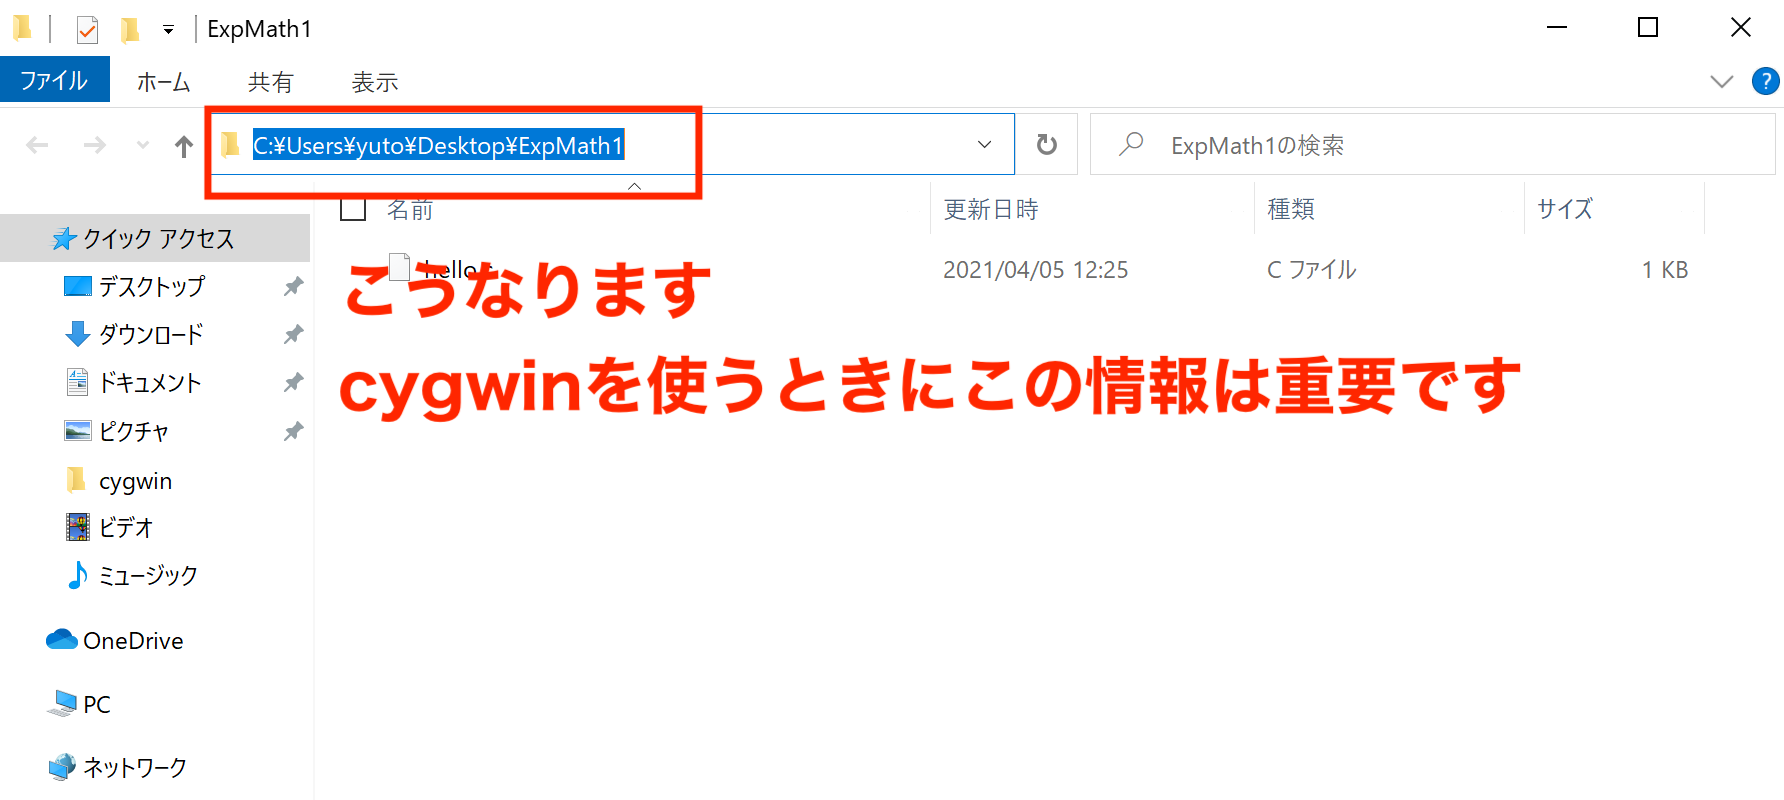Click the cygwin yellow folder icon
The width and height of the screenshot is (1784, 800).
pos(76,480)
